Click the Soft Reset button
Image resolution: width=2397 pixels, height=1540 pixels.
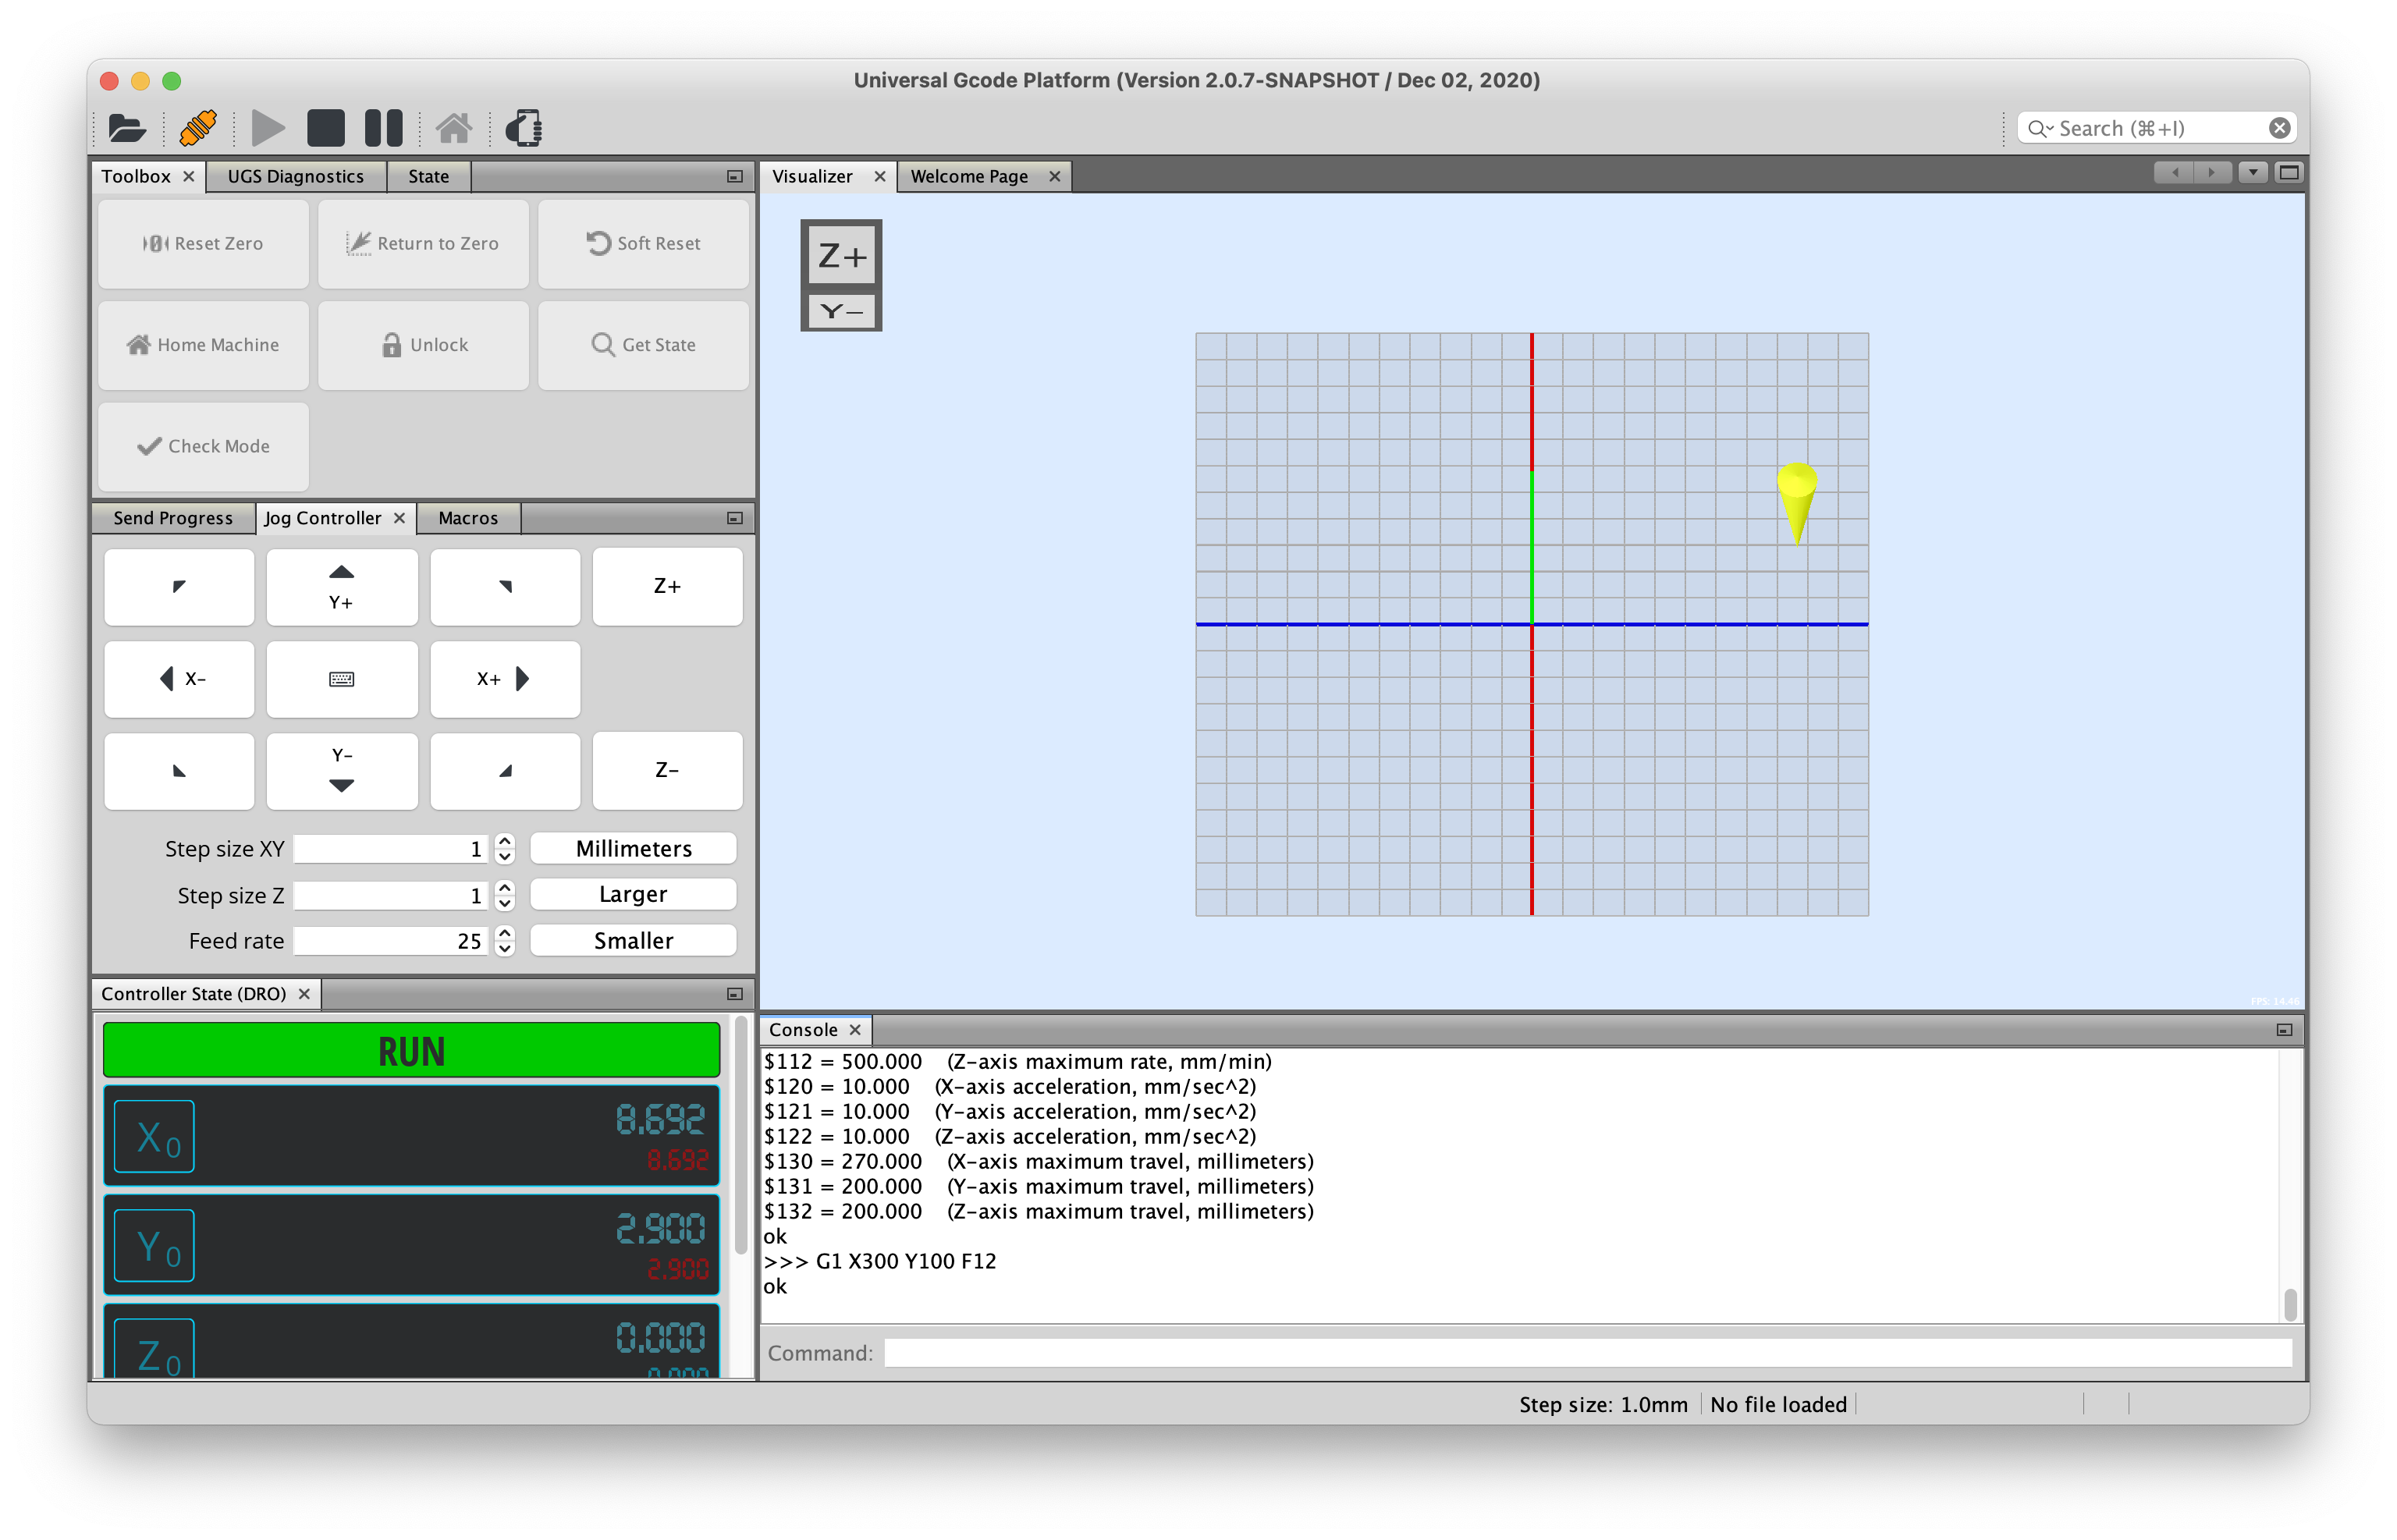tap(643, 243)
